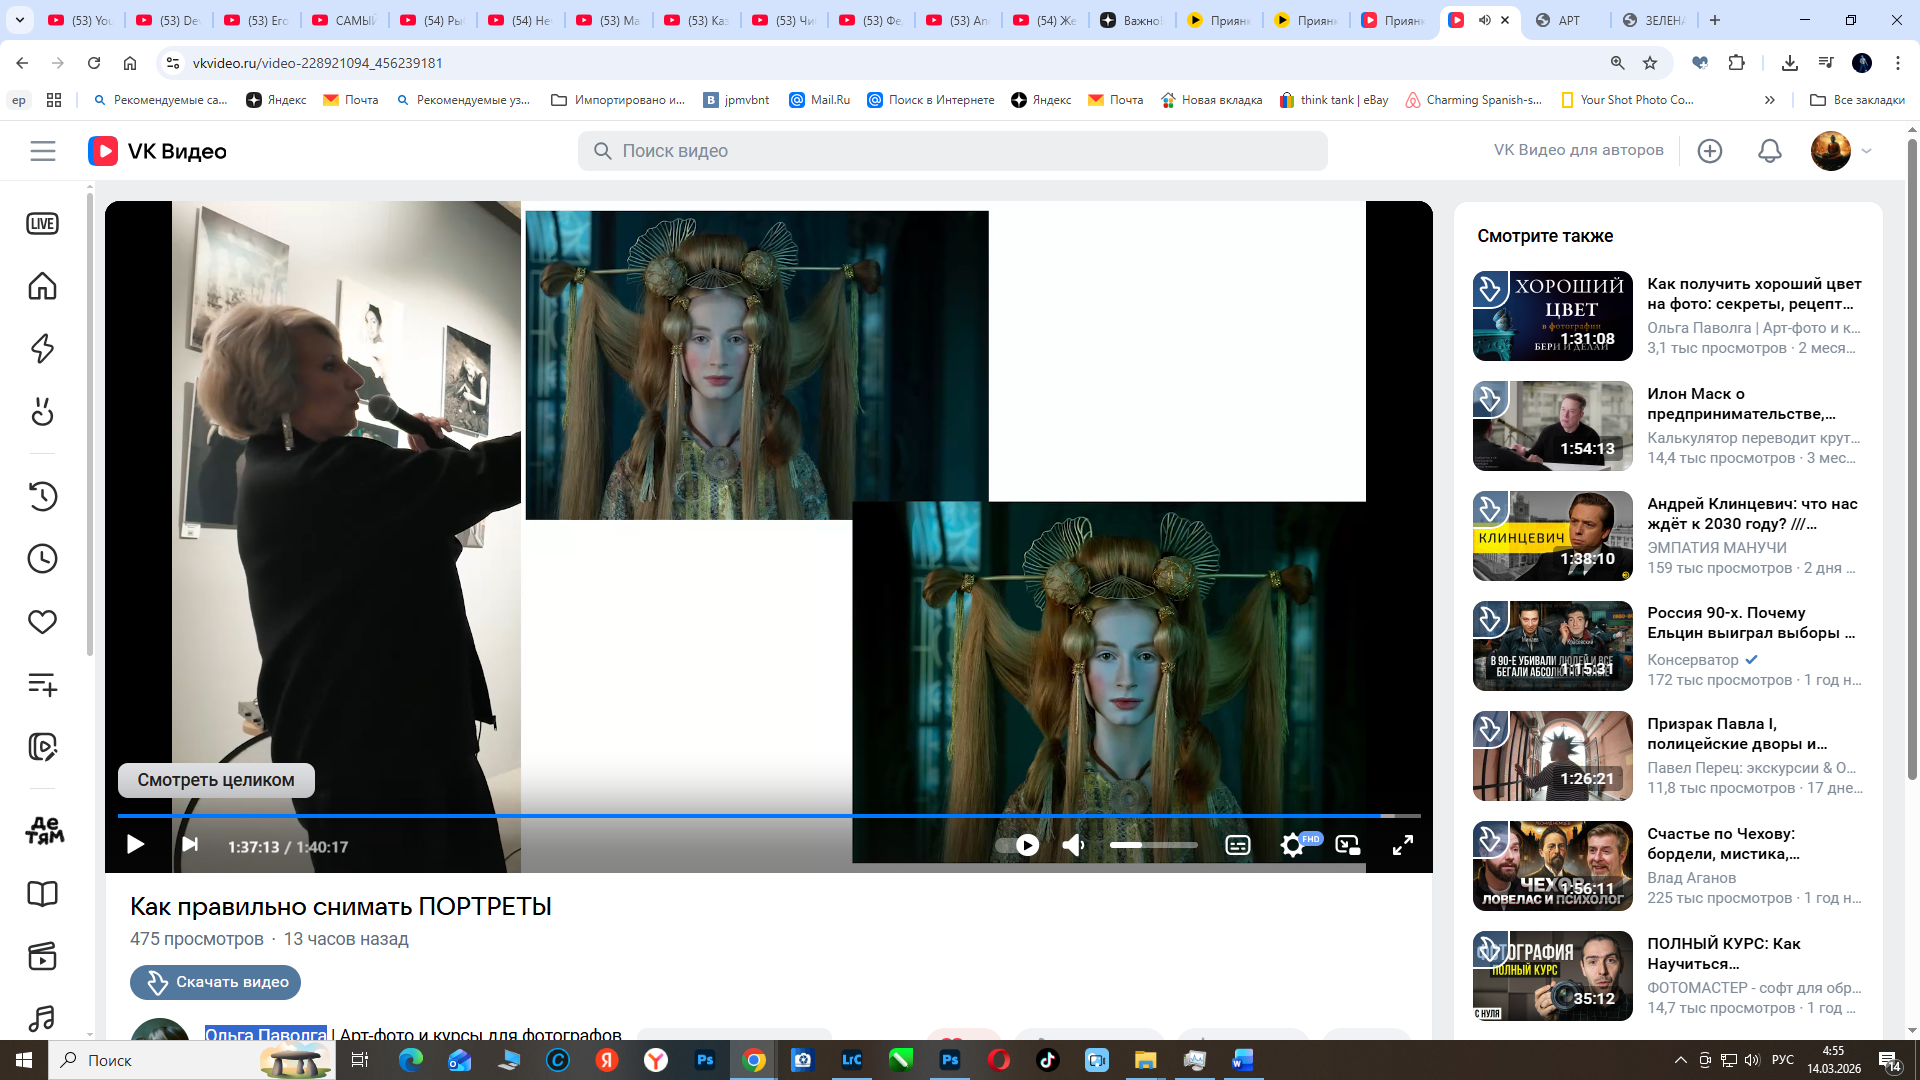Skip to the next video
The width and height of the screenshot is (1920, 1080).
[190, 846]
